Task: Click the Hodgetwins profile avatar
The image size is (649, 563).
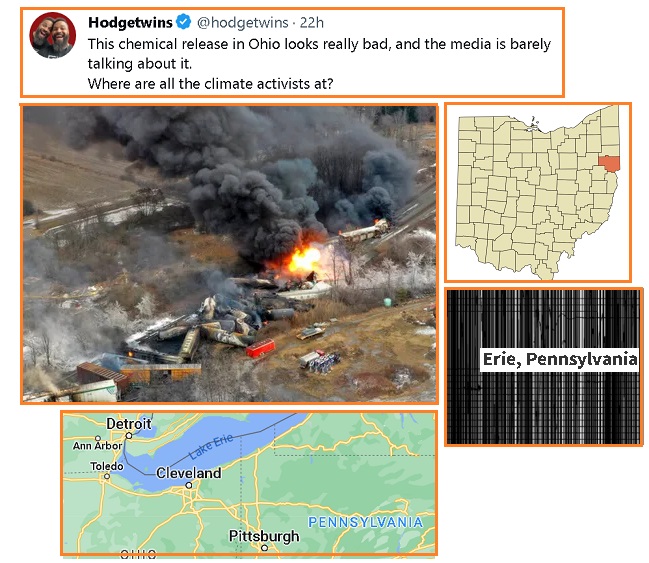Action: (x=53, y=35)
